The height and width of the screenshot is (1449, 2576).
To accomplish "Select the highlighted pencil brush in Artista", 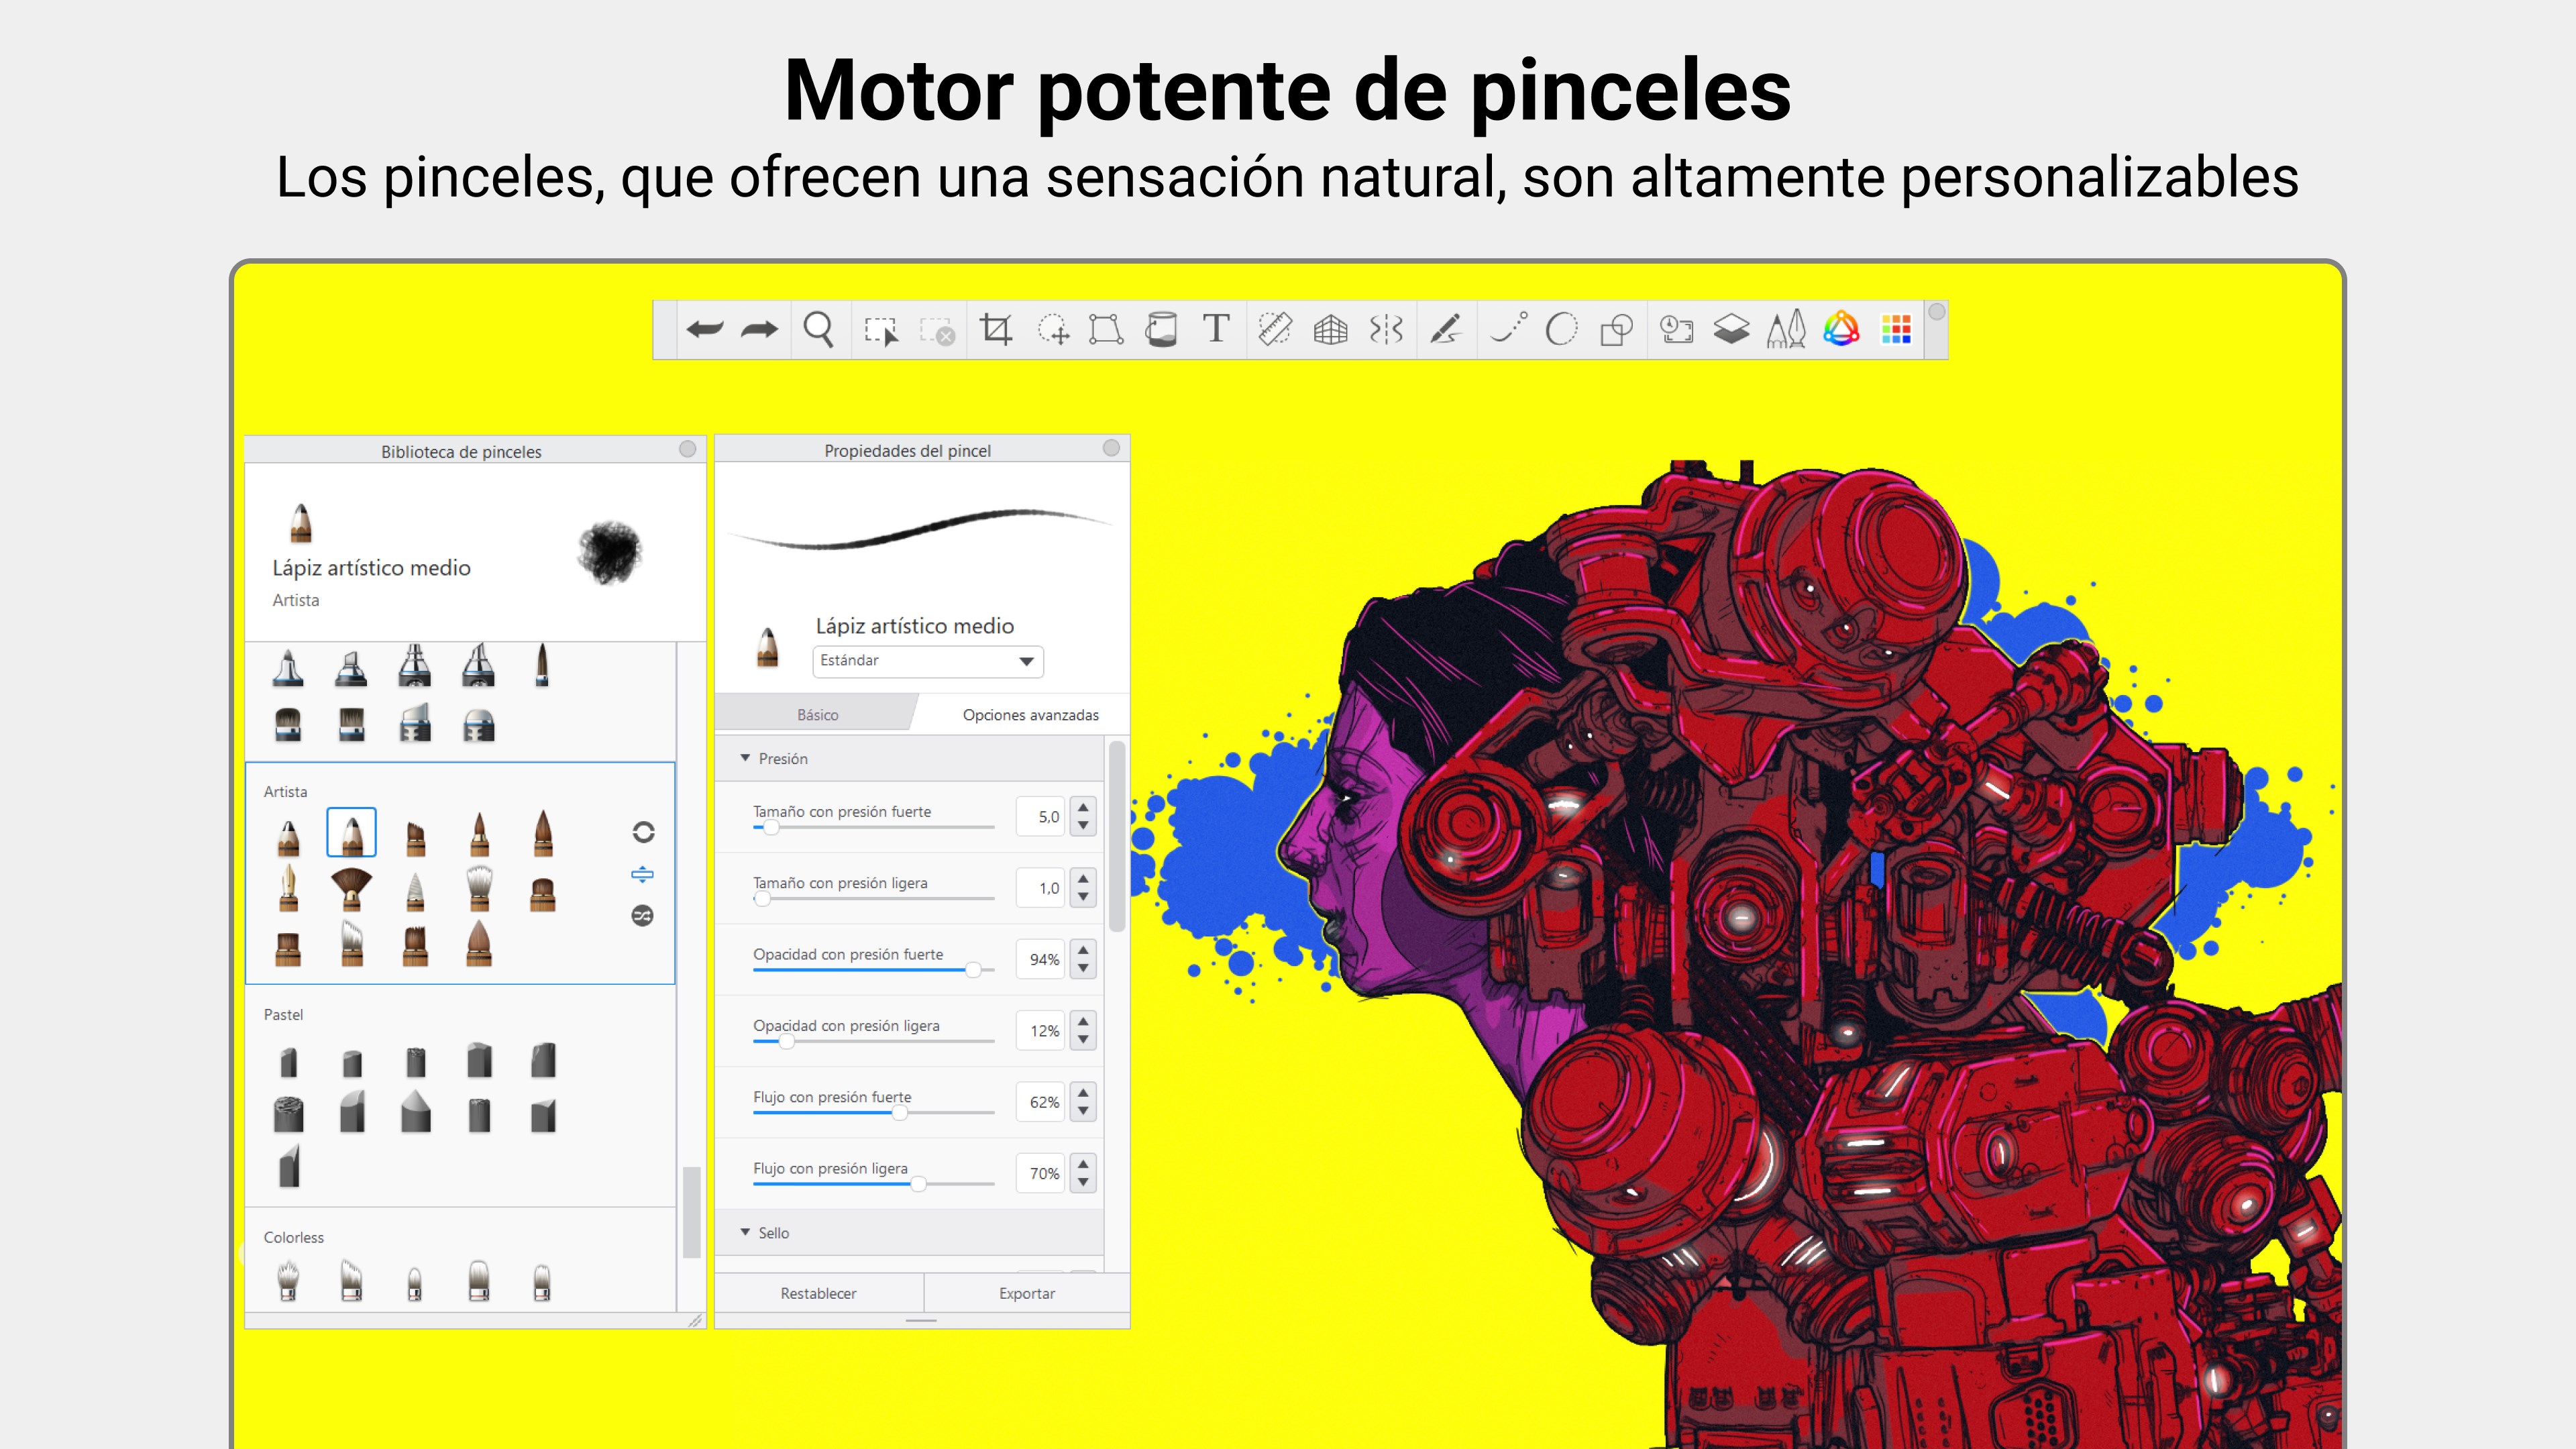I will [351, 832].
